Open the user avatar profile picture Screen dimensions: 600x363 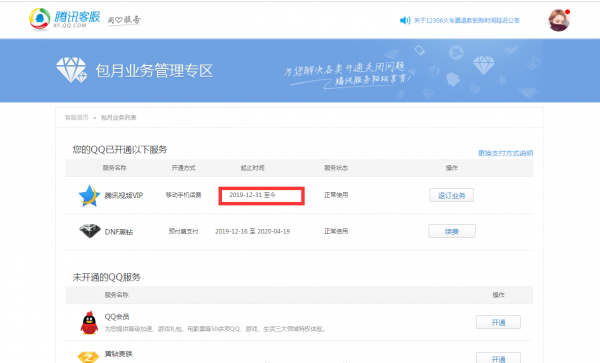559,20
